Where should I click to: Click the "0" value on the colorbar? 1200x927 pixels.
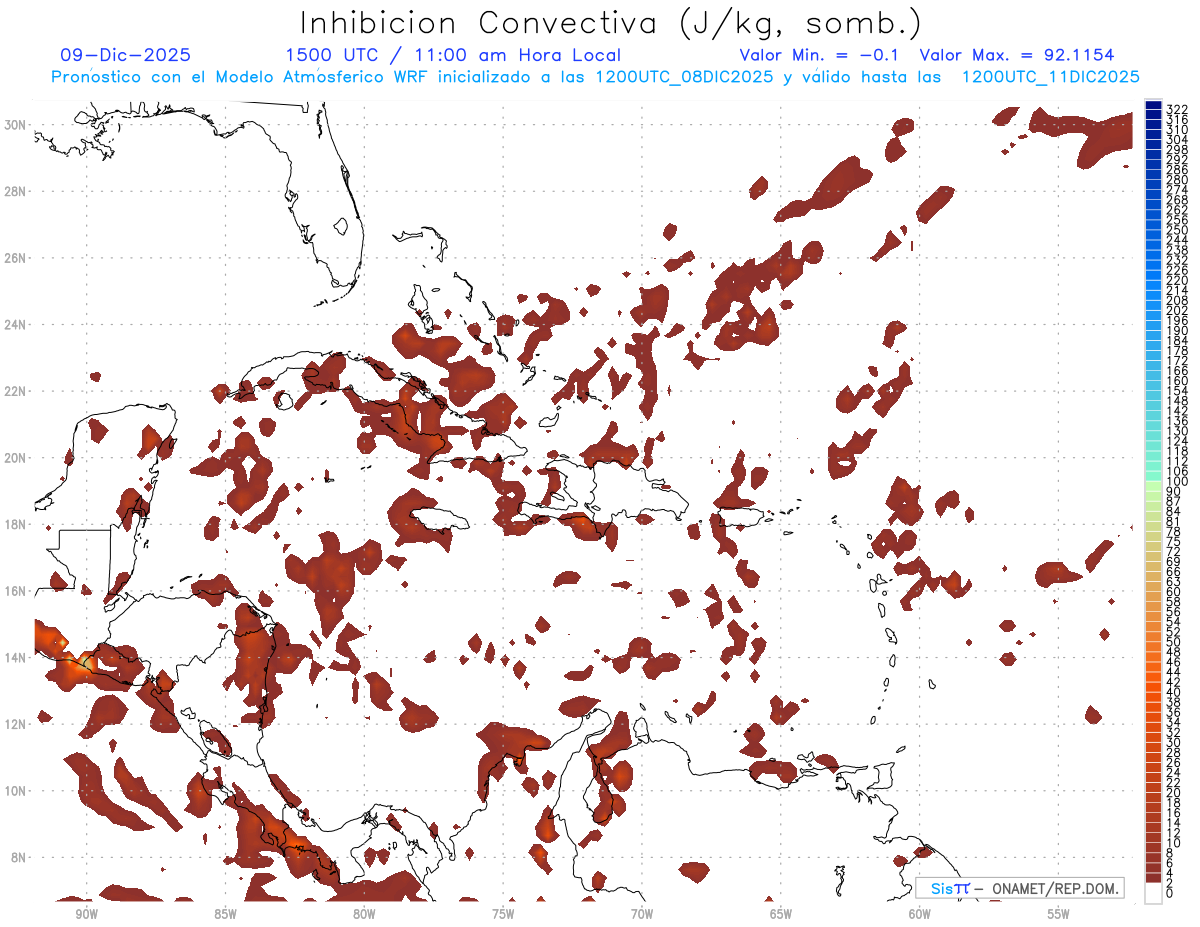tap(1170, 893)
